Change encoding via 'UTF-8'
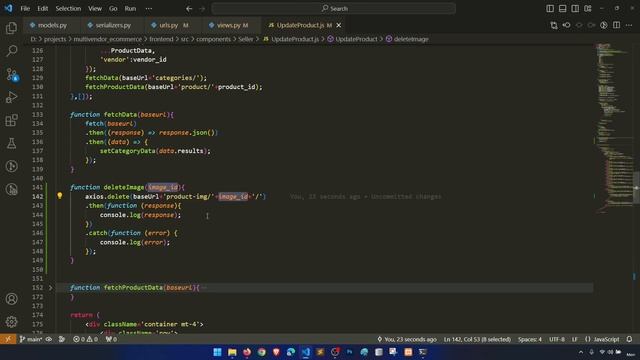The width and height of the screenshot is (640, 360). pos(557,339)
